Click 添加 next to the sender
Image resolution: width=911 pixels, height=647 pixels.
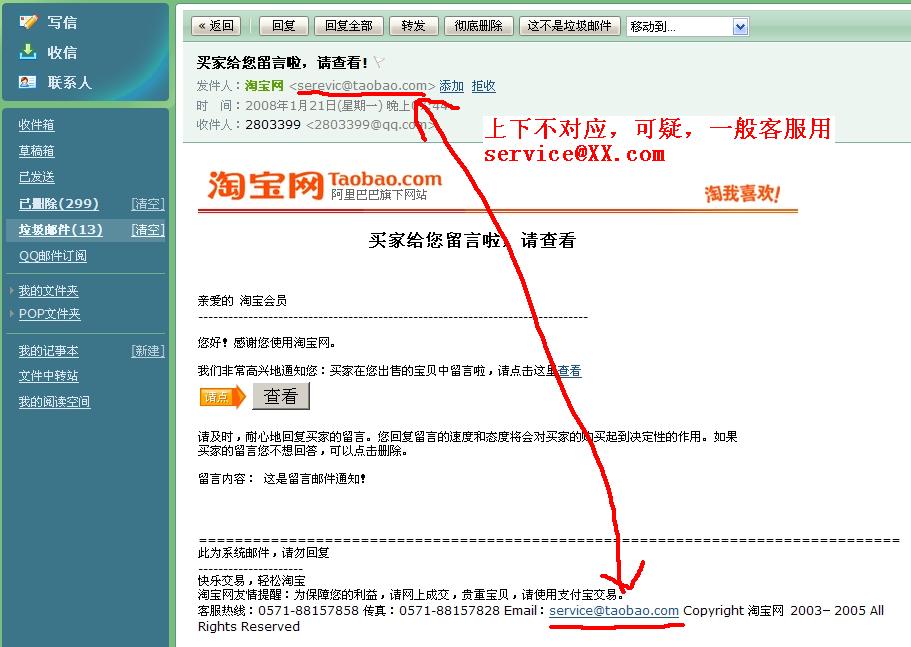pyautogui.click(x=451, y=86)
